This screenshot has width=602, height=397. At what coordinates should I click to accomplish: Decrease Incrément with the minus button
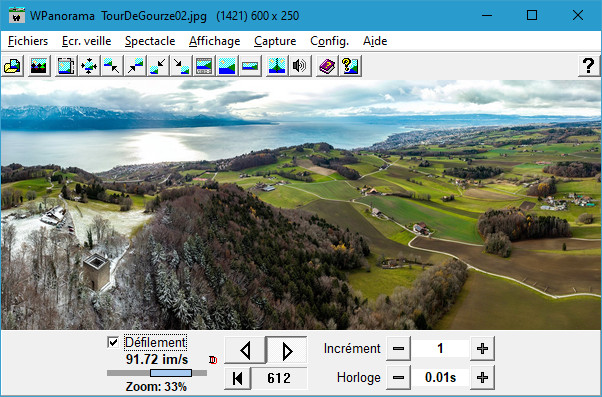point(399,349)
